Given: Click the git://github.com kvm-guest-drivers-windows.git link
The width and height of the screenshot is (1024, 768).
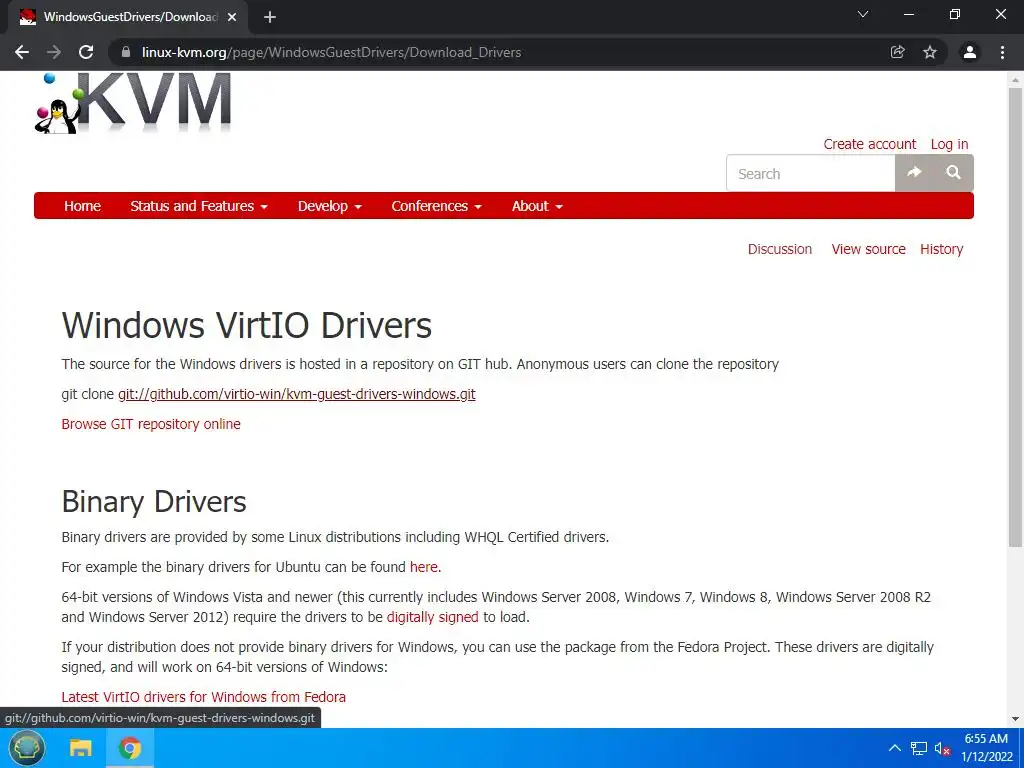Looking at the screenshot, I should (x=296, y=394).
